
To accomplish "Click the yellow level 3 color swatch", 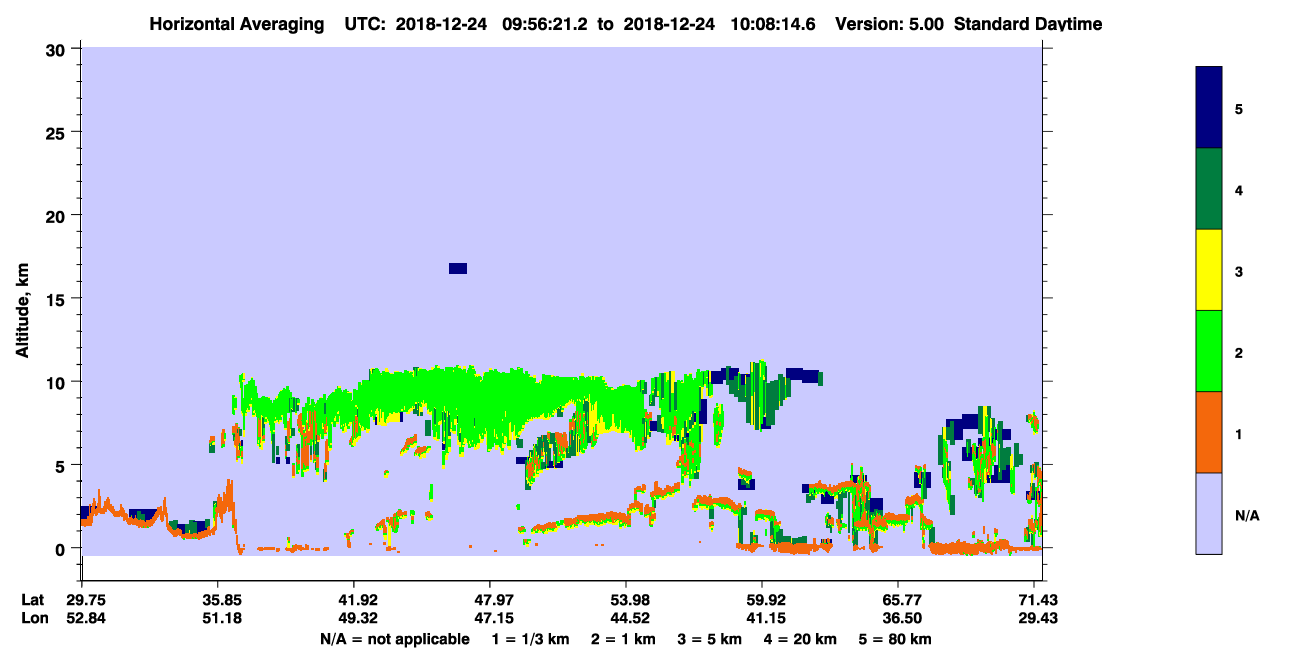I will (x=1209, y=270).
